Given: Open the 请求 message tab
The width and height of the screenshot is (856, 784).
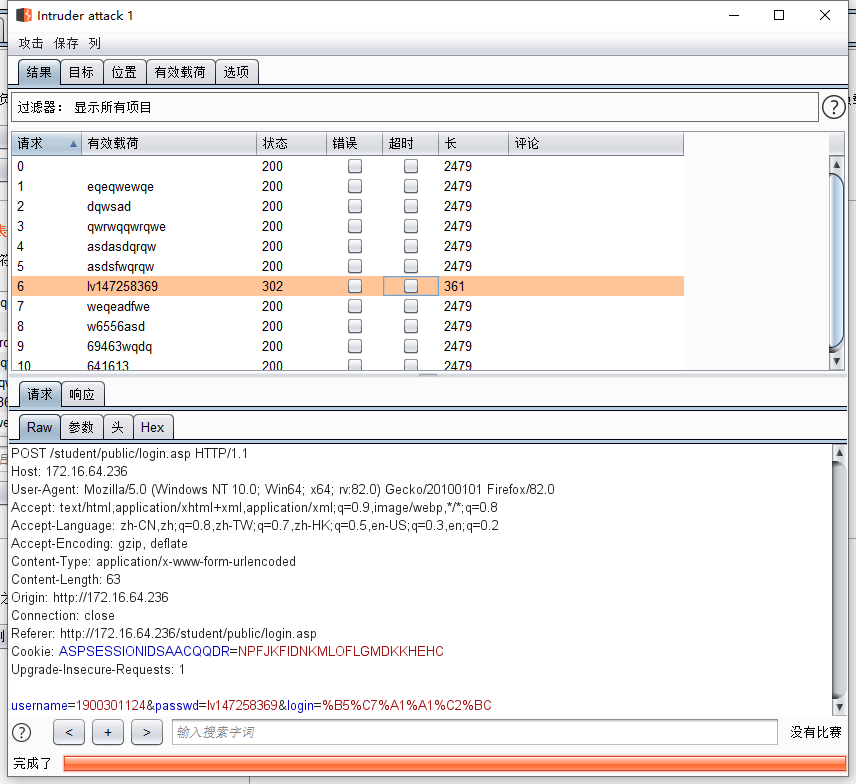Looking at the screenshot, I should [x=40, y=394].
